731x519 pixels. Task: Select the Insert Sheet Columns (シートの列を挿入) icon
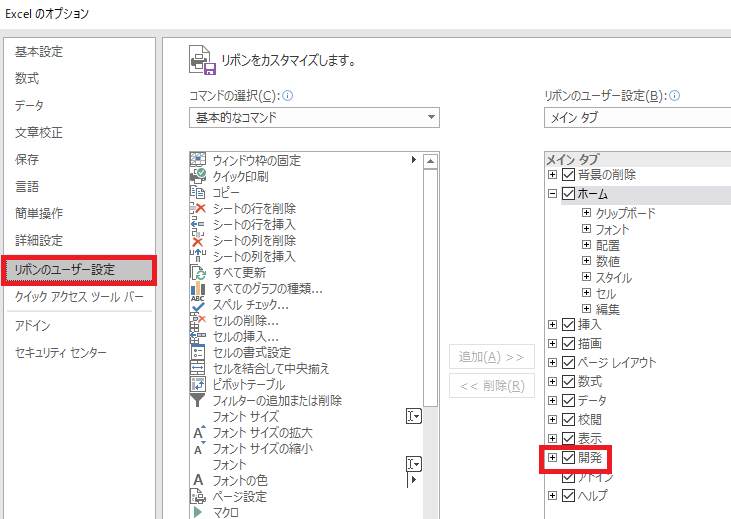(198, 256)
